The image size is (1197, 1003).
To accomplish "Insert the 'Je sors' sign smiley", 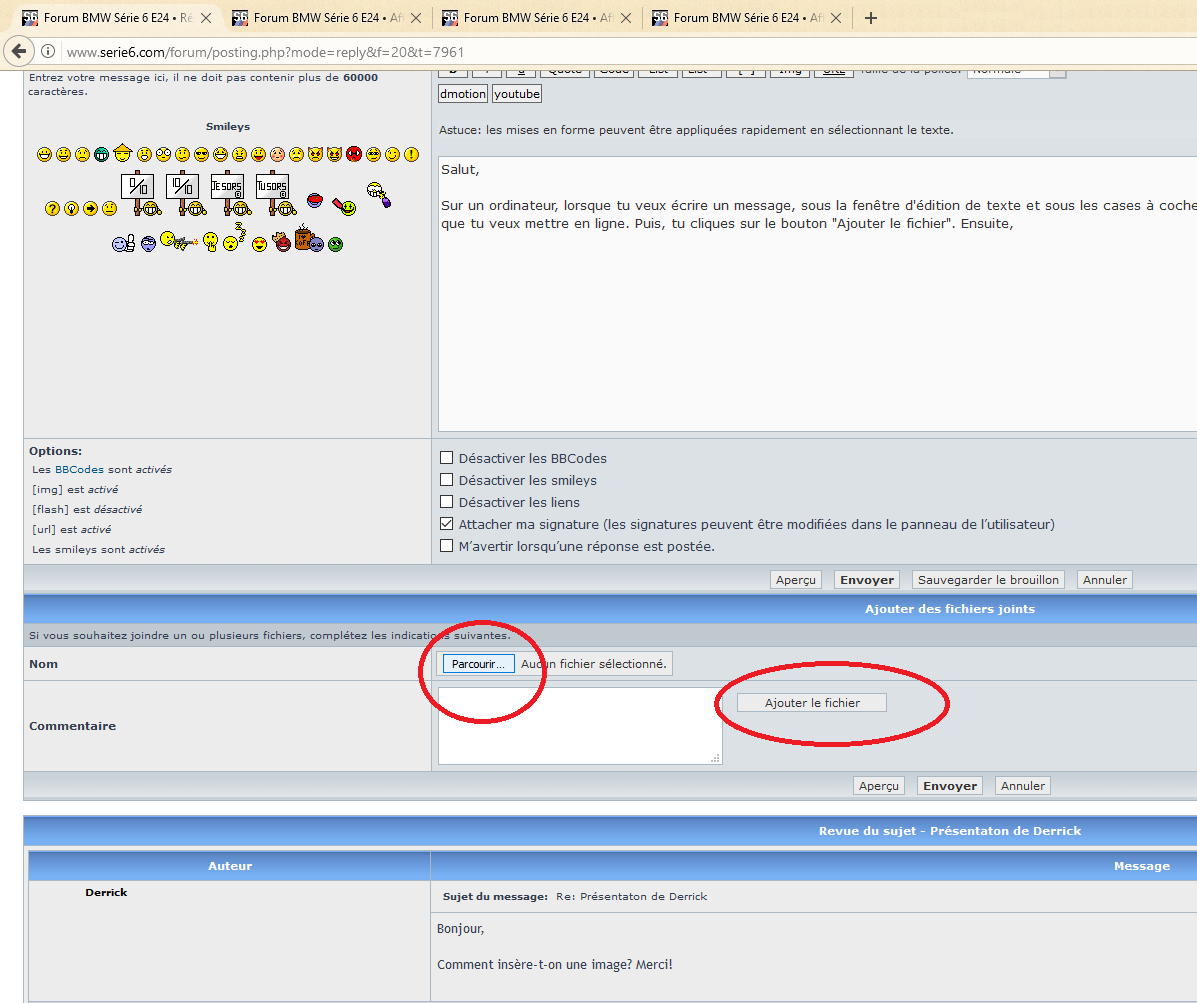I will pos(227,186).
